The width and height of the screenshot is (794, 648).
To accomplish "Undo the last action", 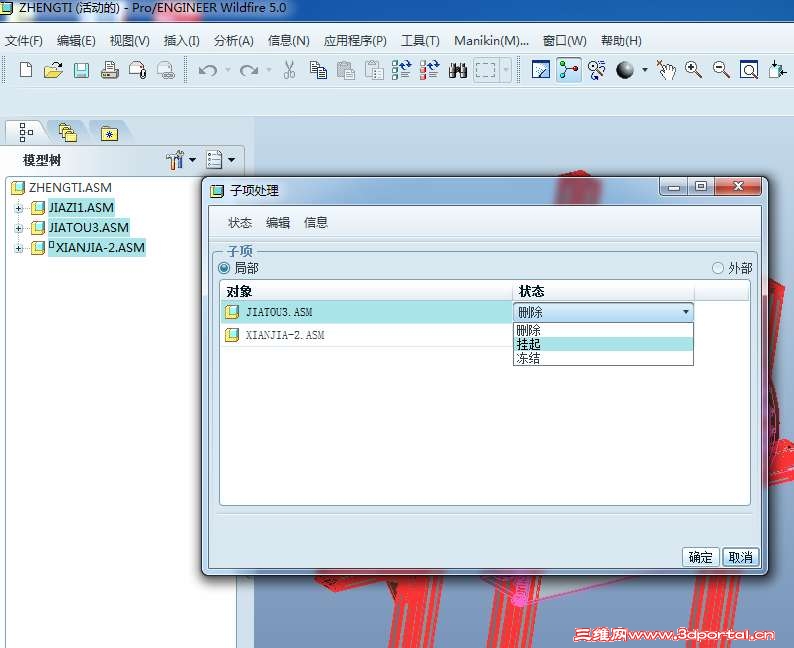I will coord(208,70).
